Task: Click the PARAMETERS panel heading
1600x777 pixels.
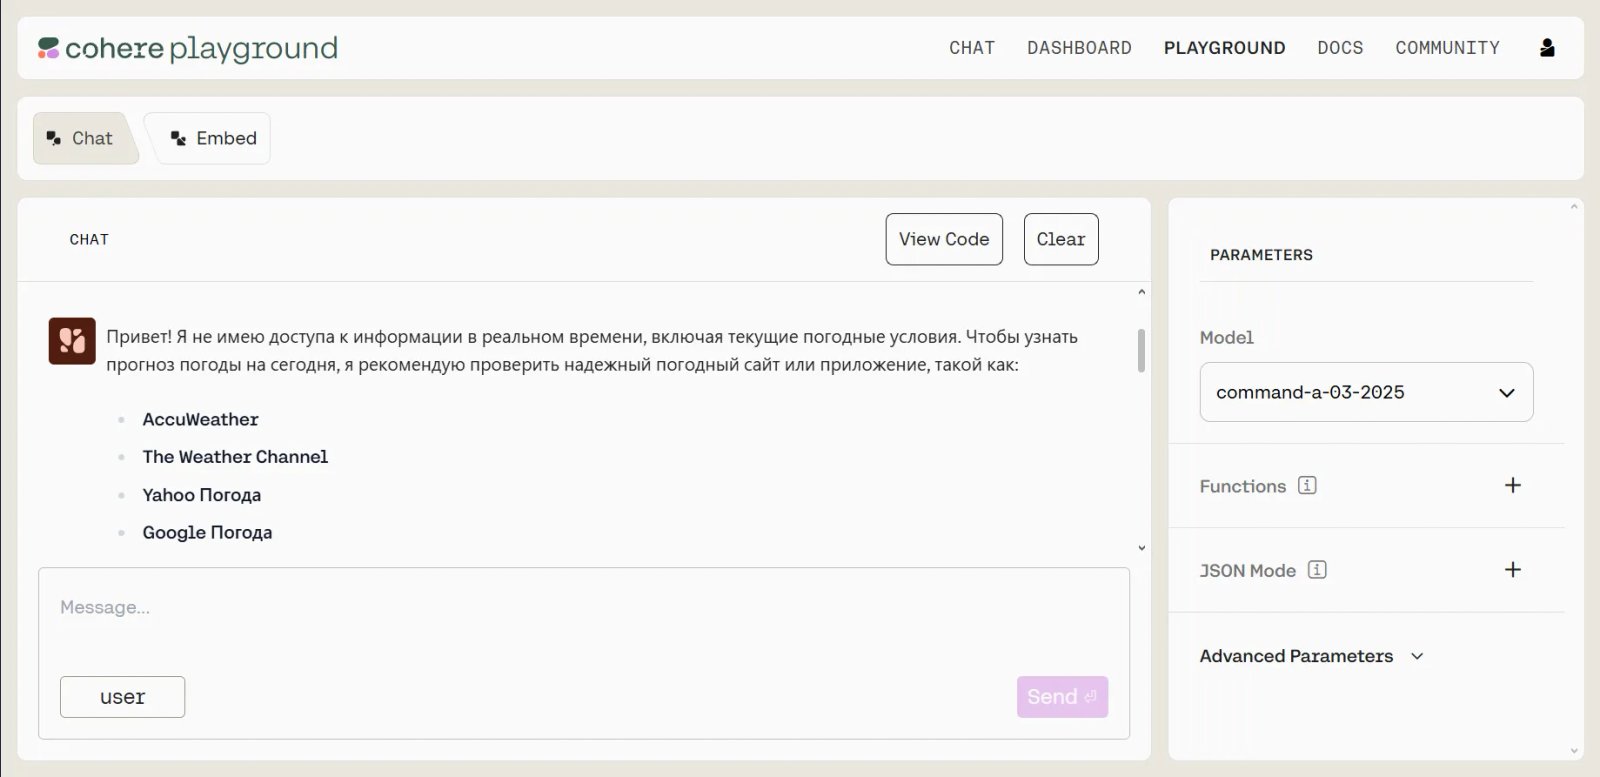Action: coord(1261,255)
